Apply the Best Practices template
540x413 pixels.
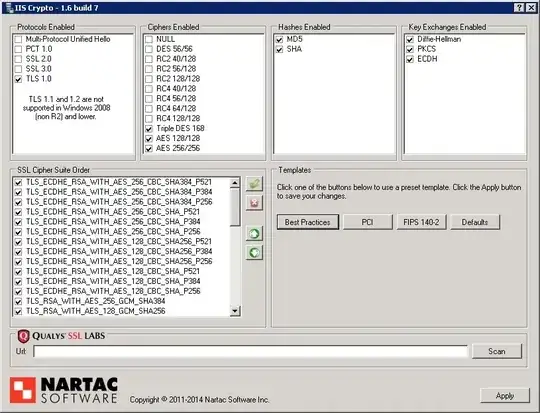[x=308, y=222]
